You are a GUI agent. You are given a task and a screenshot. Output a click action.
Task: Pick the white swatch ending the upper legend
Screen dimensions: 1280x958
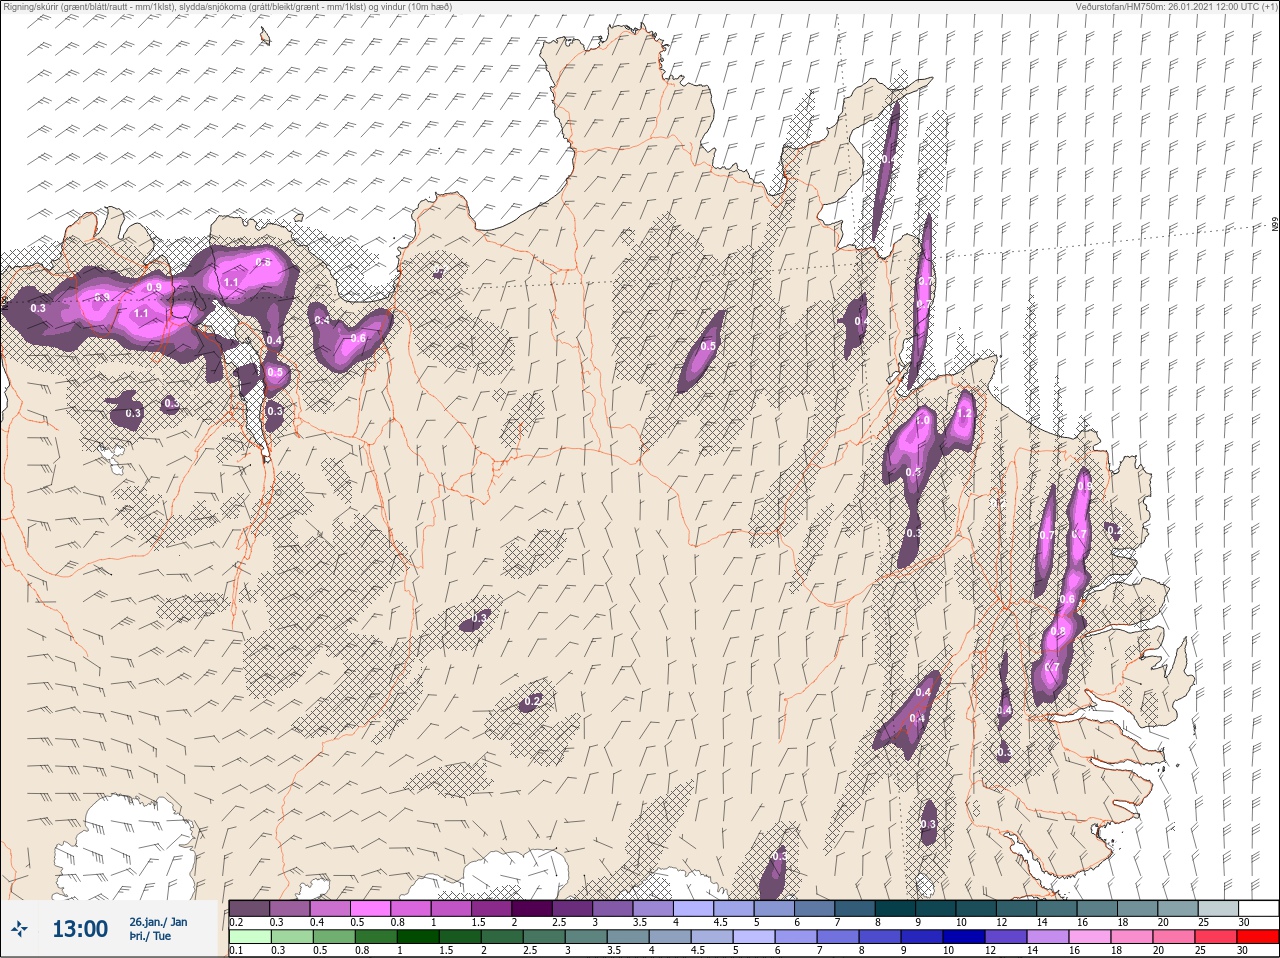click(1258, 908)
